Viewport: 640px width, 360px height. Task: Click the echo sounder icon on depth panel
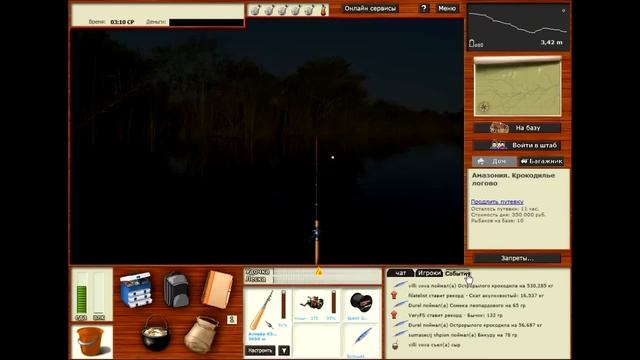476,43
